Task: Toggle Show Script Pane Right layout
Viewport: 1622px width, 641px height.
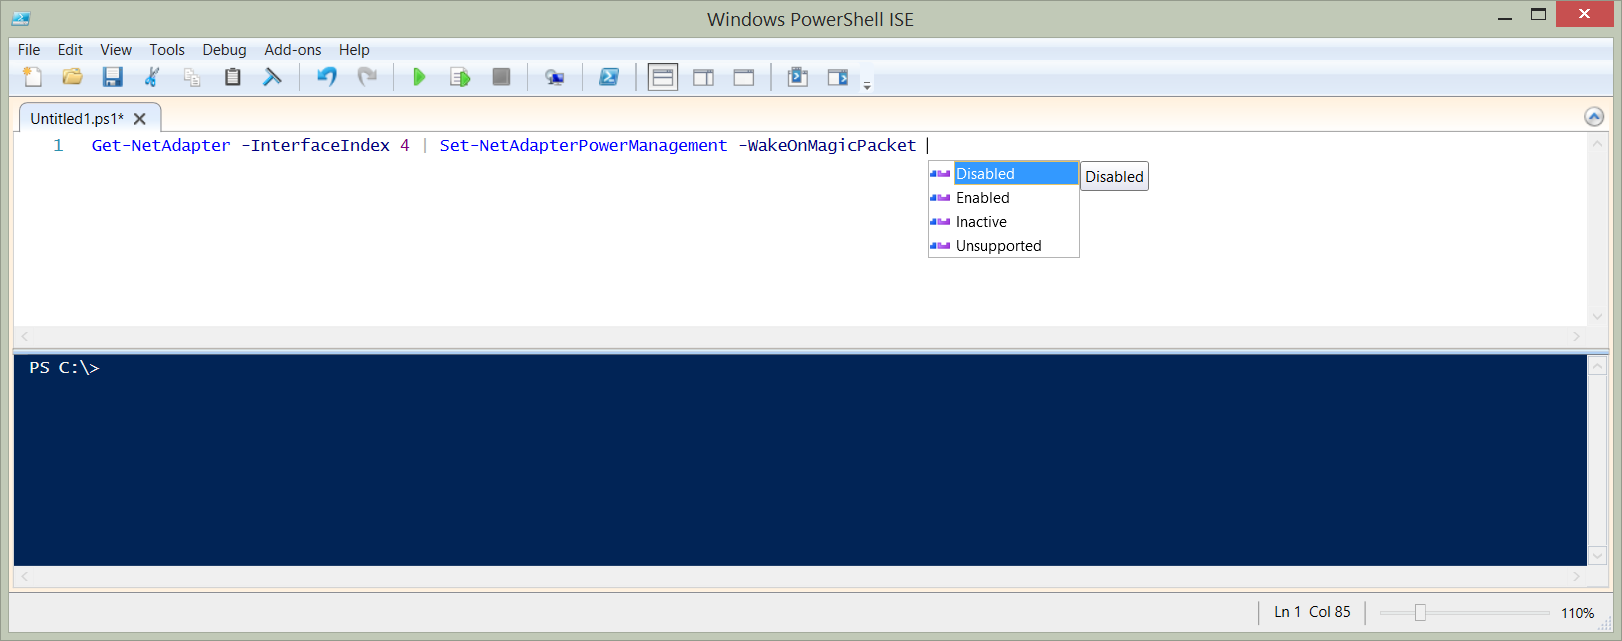Action: [x=703, y=77]
